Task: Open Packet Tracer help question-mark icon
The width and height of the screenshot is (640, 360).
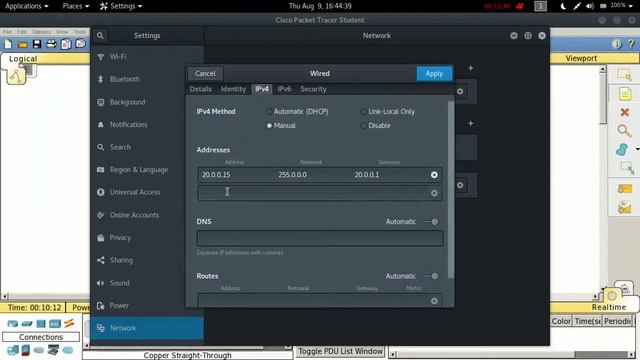Action: (631, 44)
